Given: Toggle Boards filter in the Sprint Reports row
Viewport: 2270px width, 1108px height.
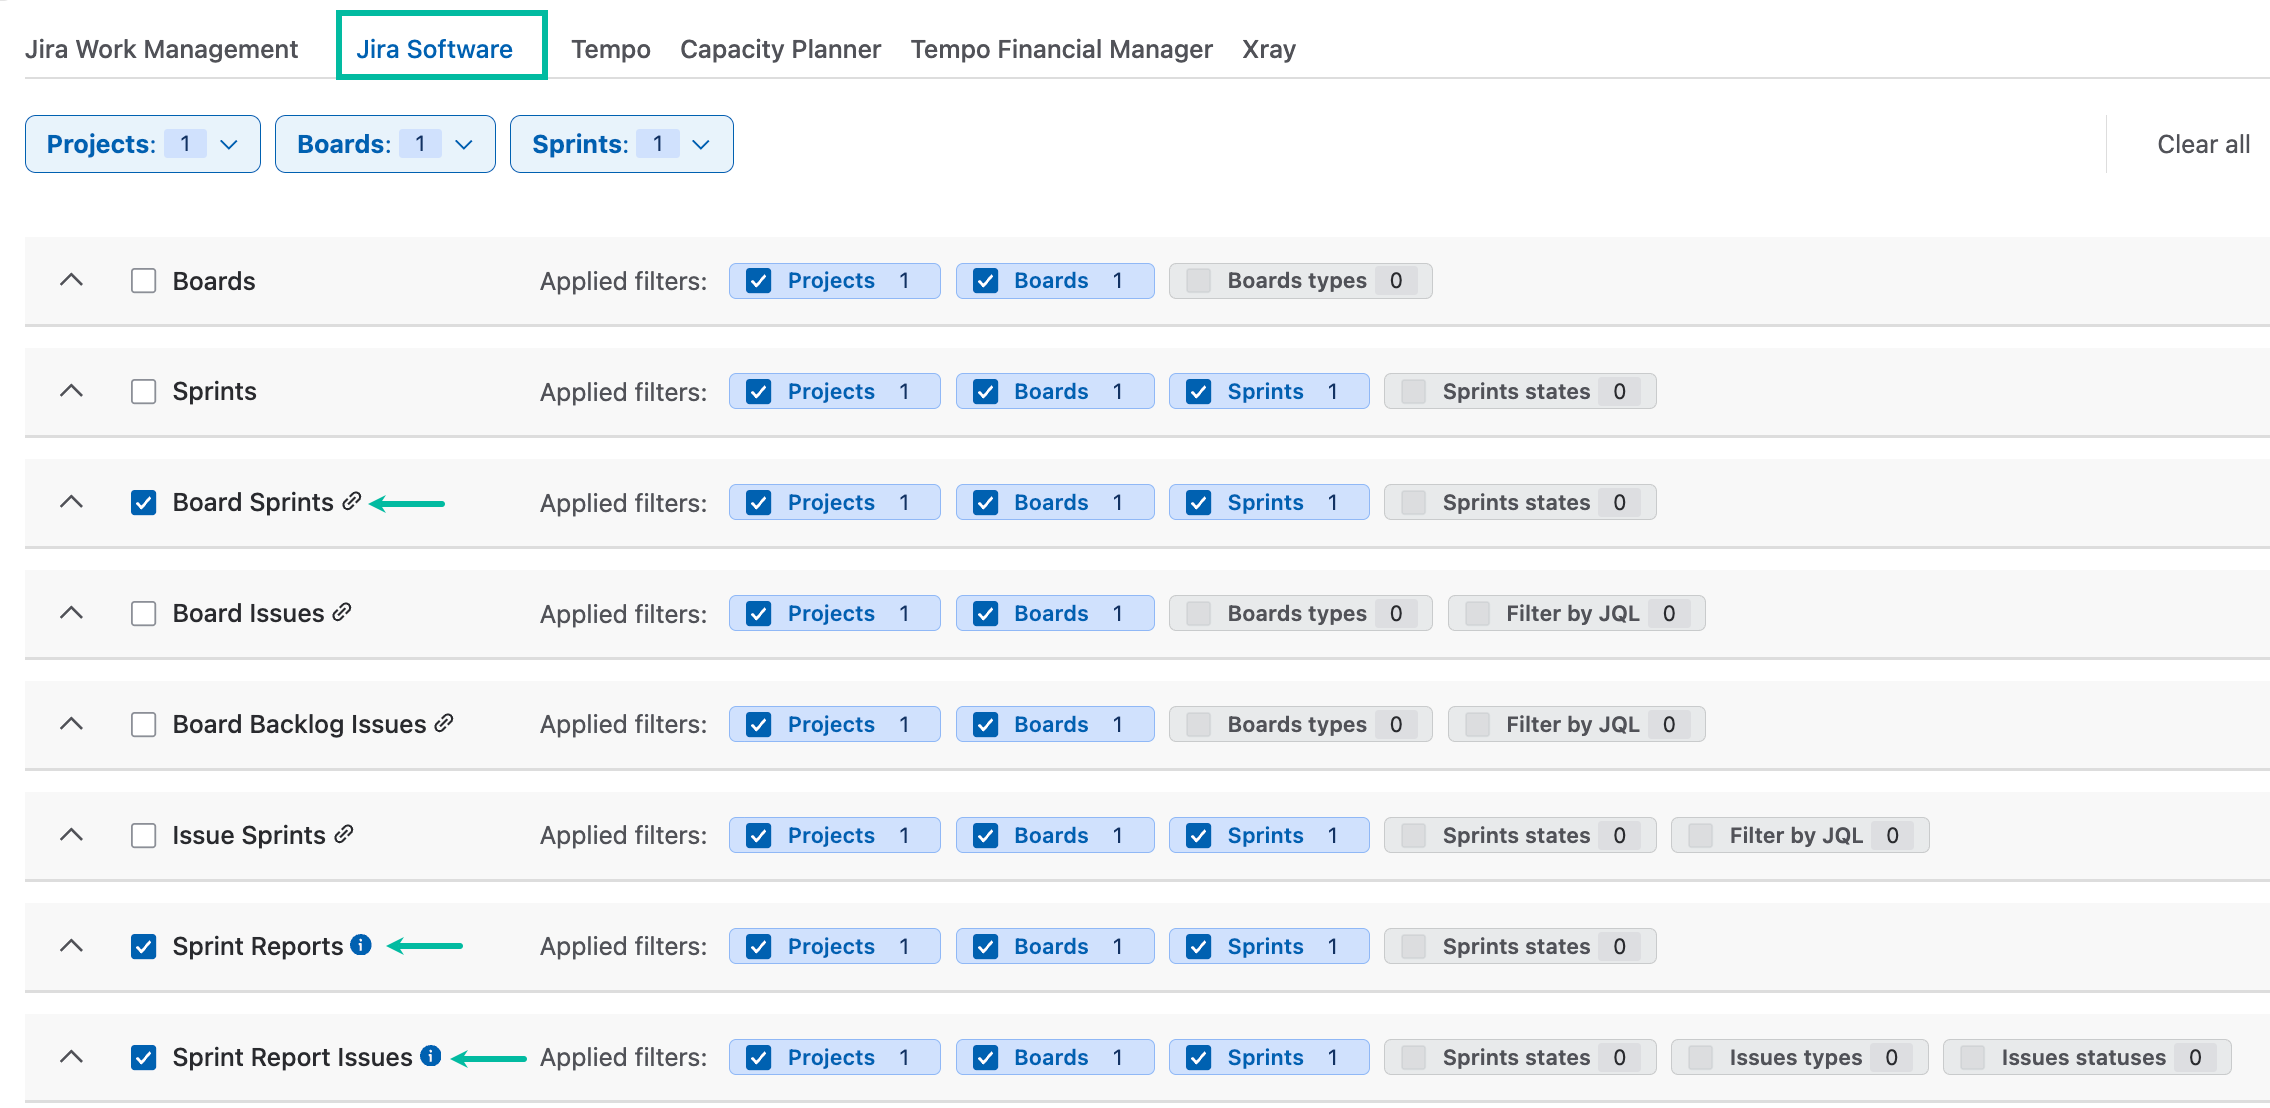Looking at the screenshot, I should (1055, 946).
